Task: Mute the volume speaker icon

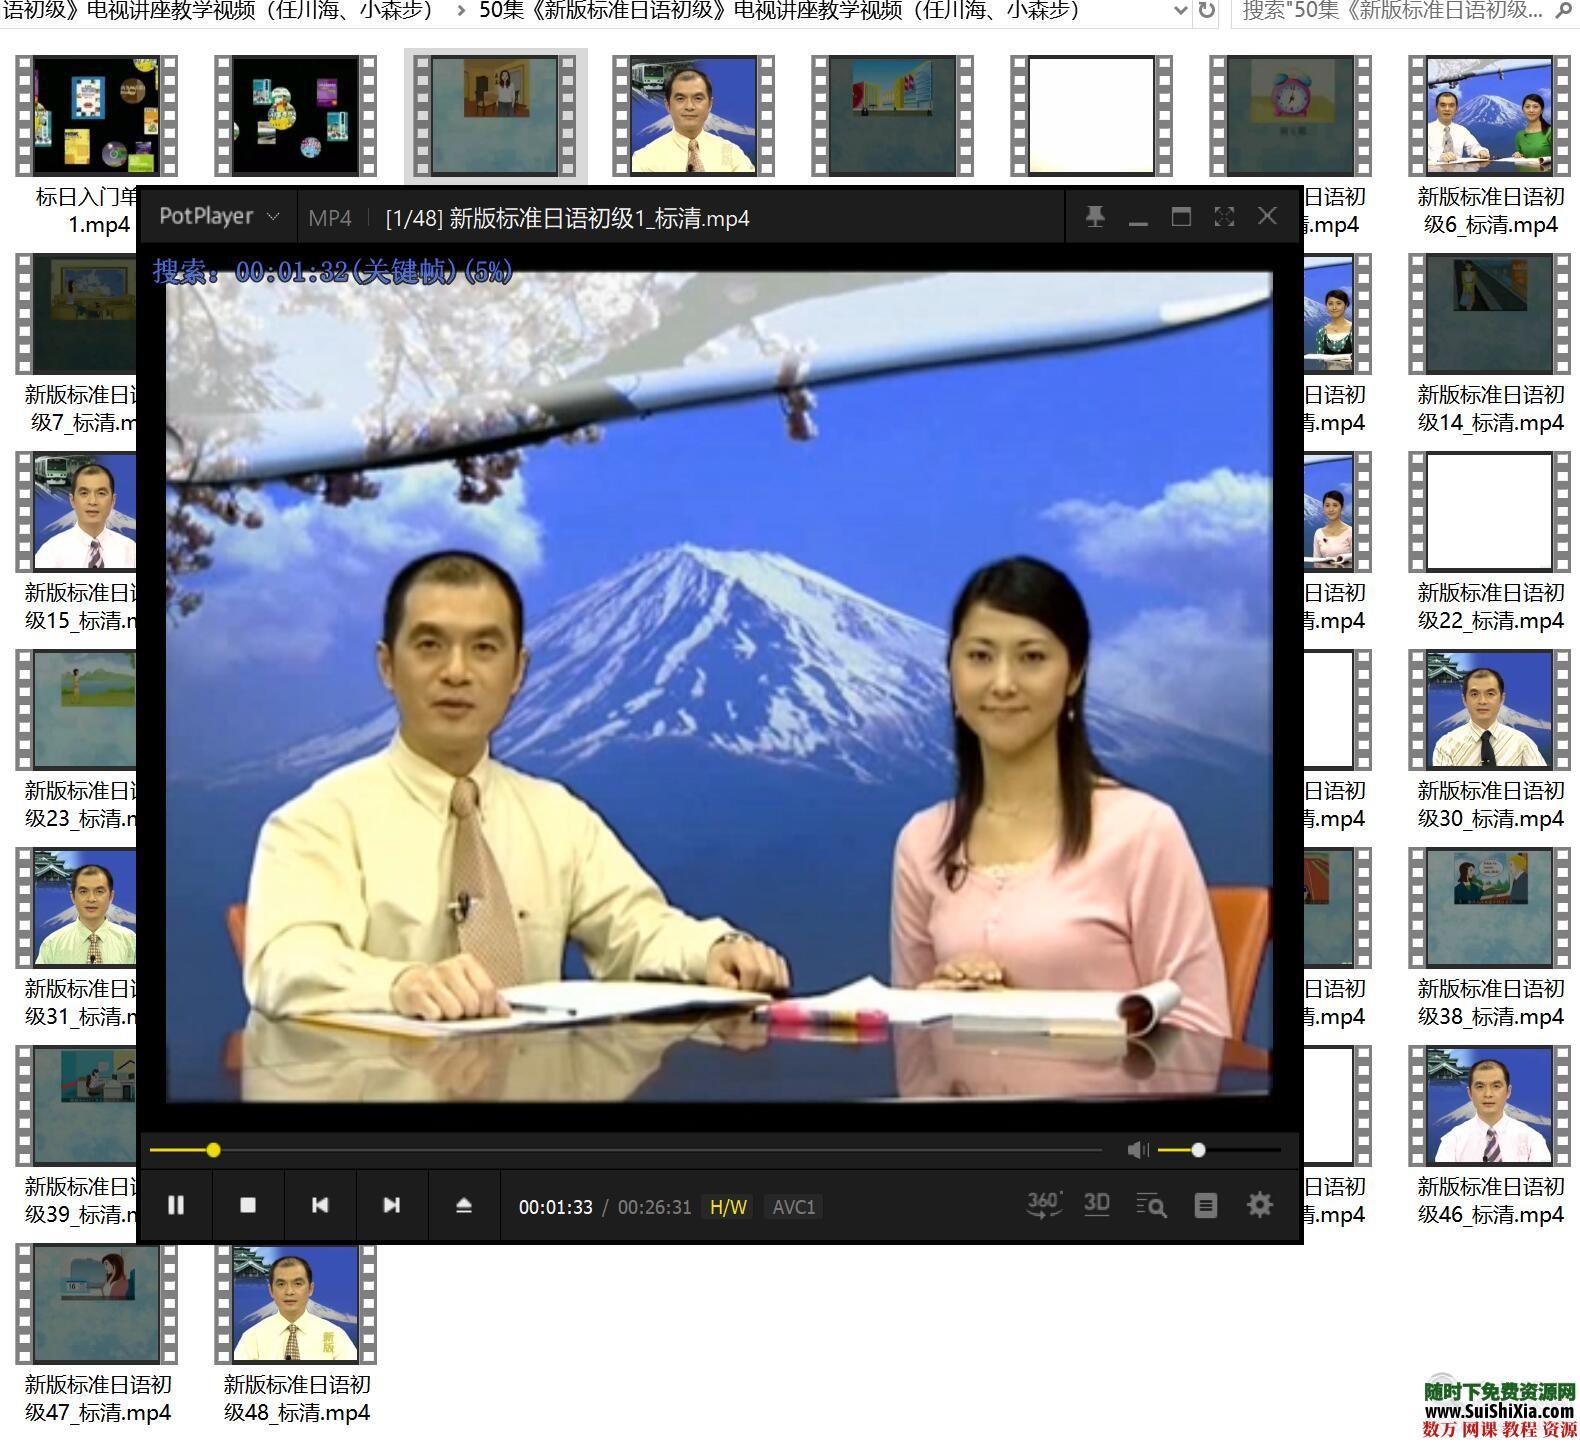Action: tap(1138, 1150)
